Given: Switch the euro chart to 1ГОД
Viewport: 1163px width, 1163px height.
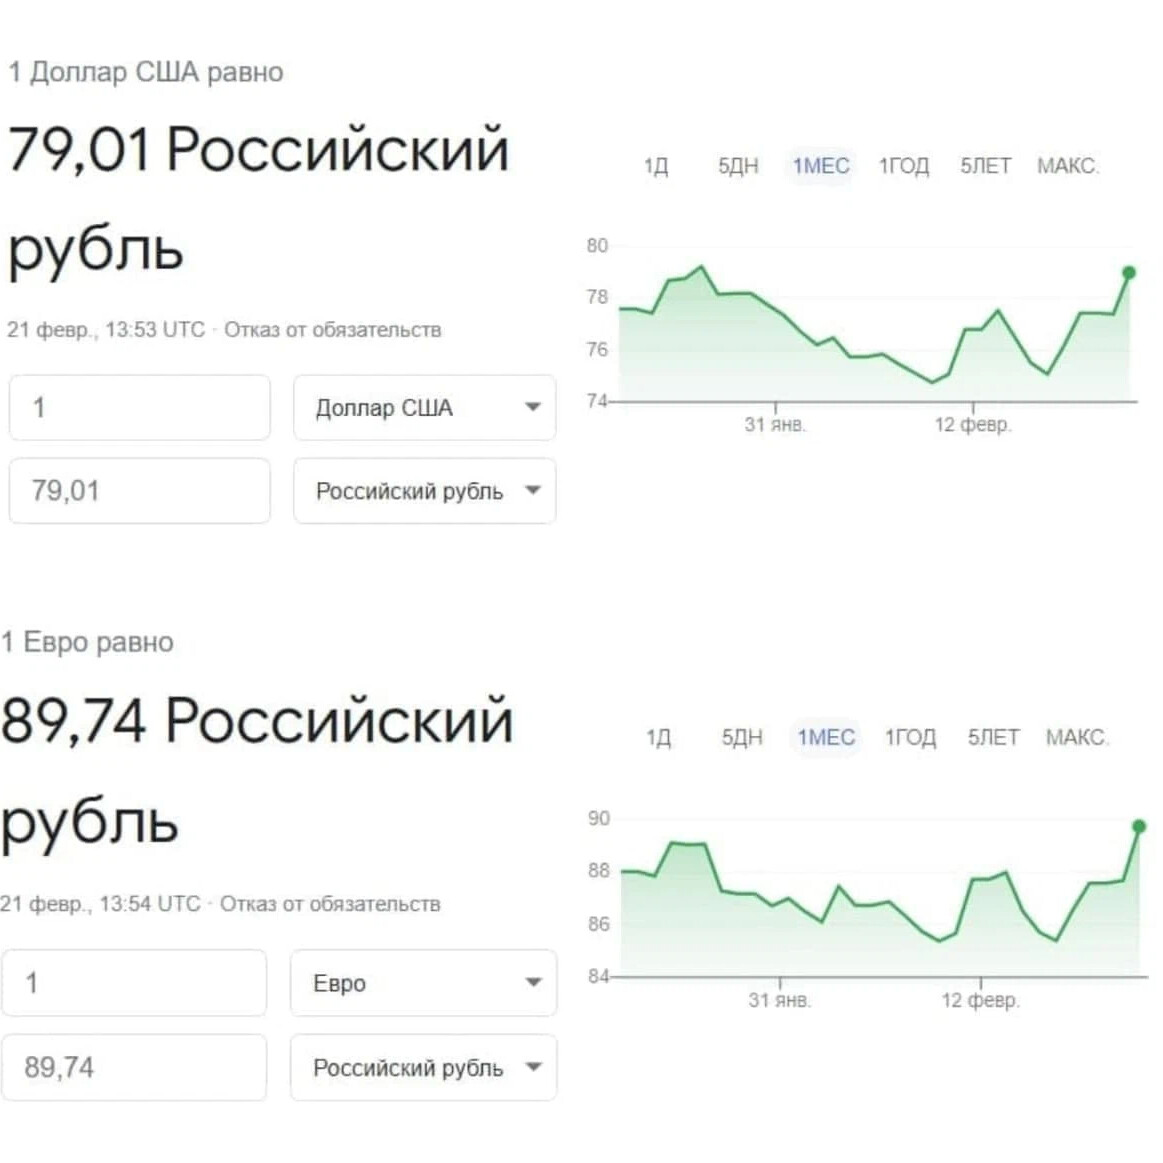Looking at the screenshot, I should pos(908,737).
